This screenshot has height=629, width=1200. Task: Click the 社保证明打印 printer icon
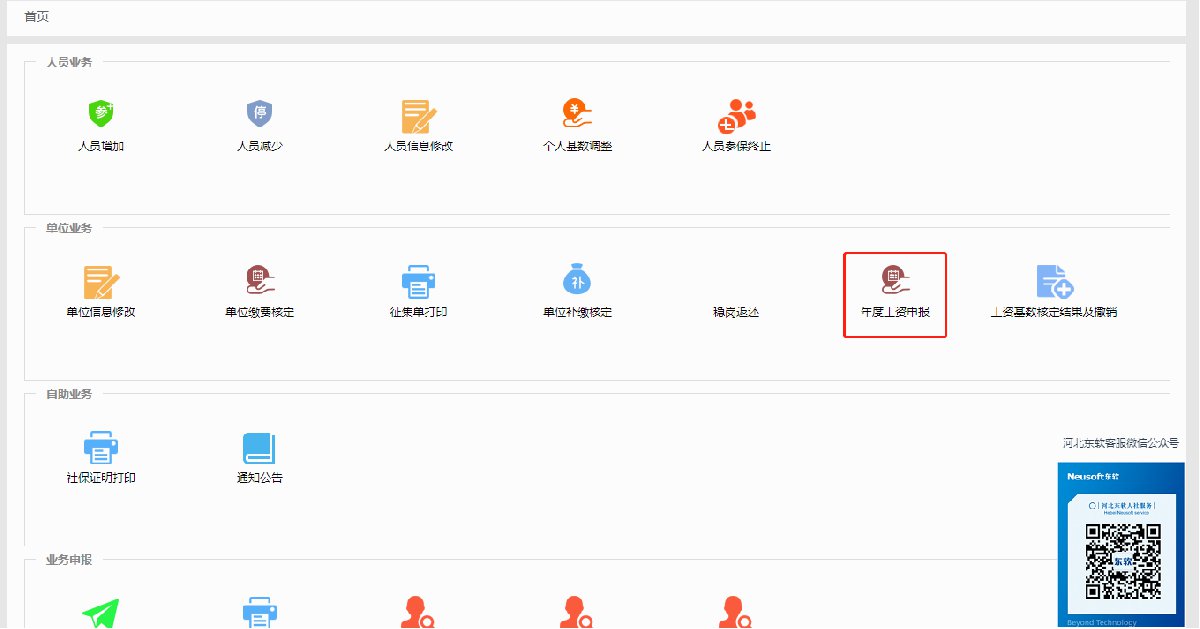[101, 448]
